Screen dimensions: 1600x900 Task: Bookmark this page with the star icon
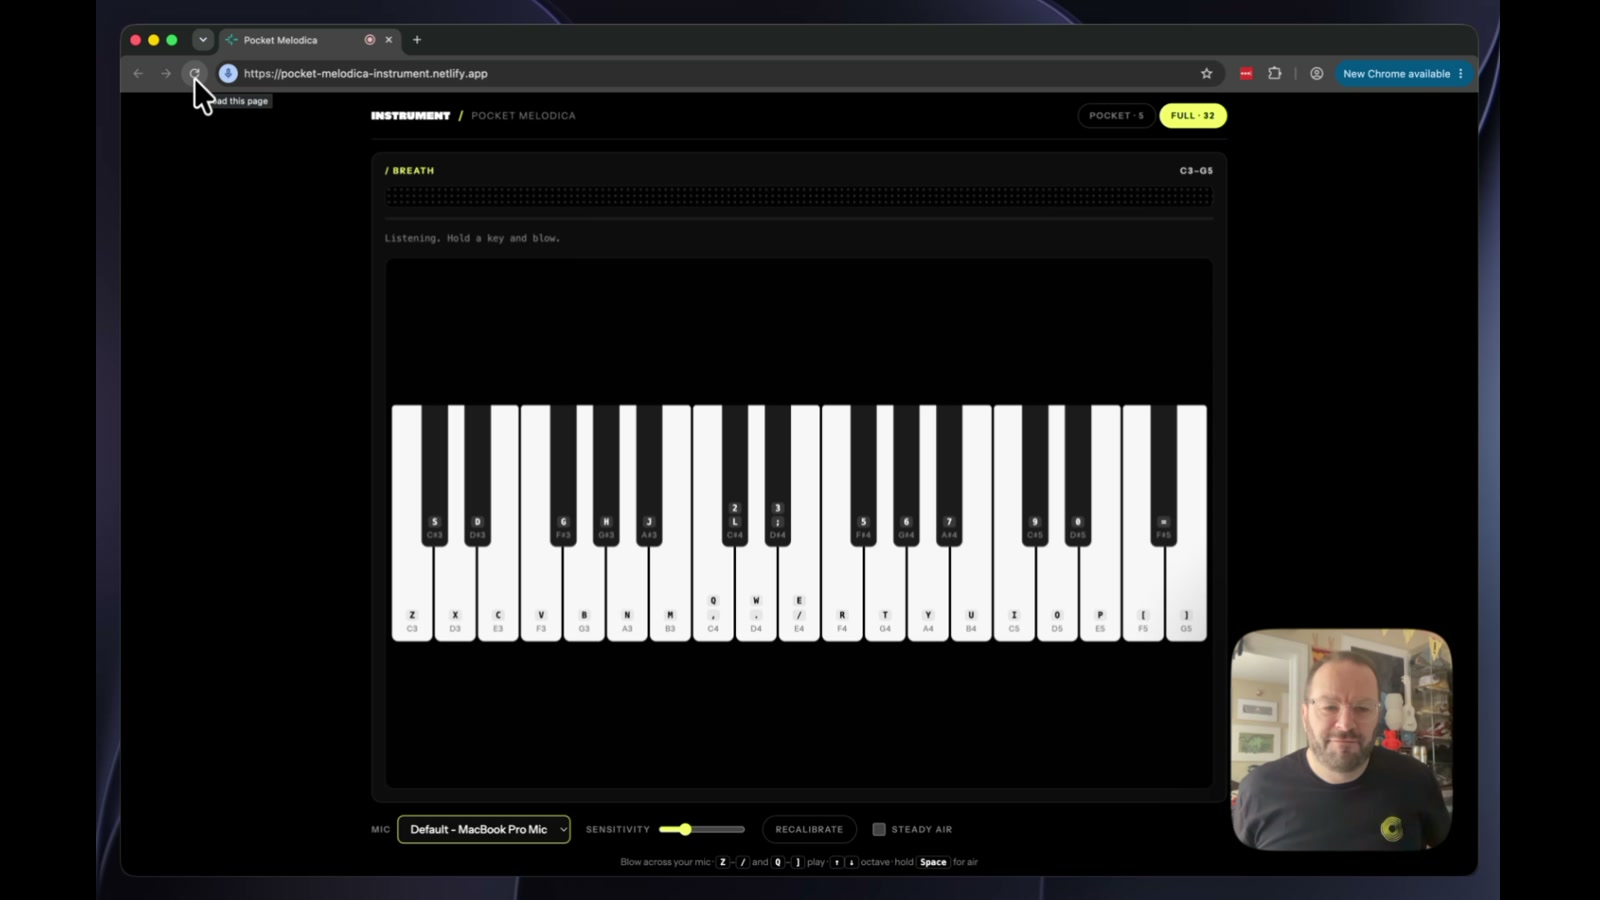click(1206, 73)
